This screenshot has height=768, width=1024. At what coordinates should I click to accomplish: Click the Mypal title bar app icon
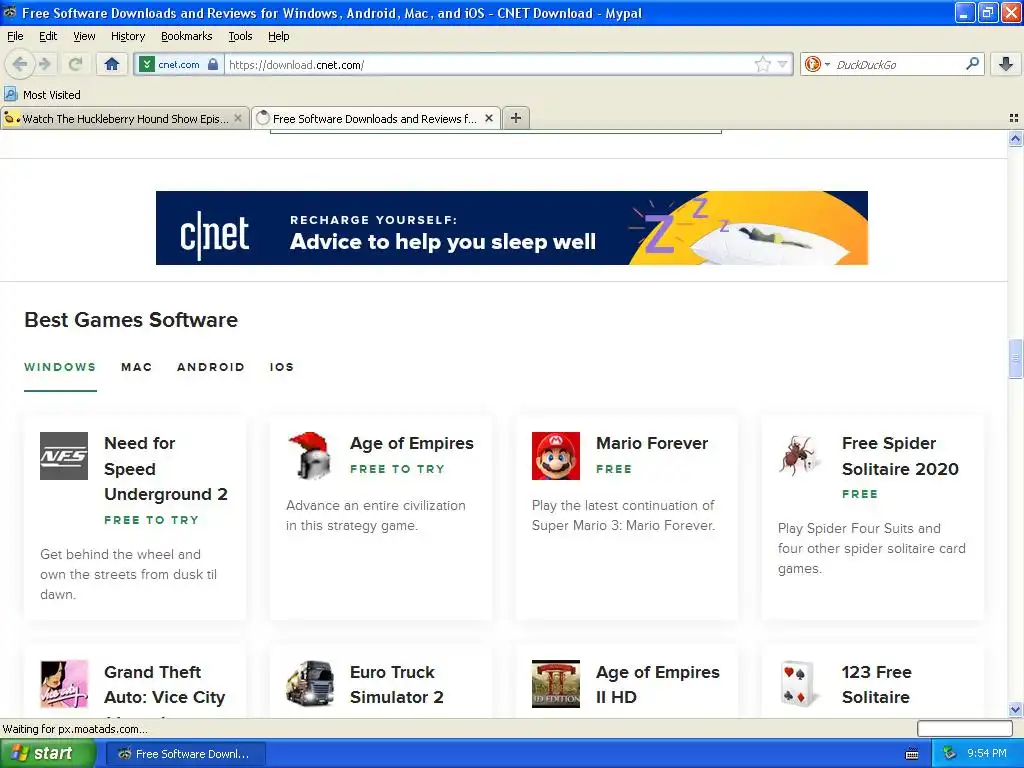[x=10, y=12]
